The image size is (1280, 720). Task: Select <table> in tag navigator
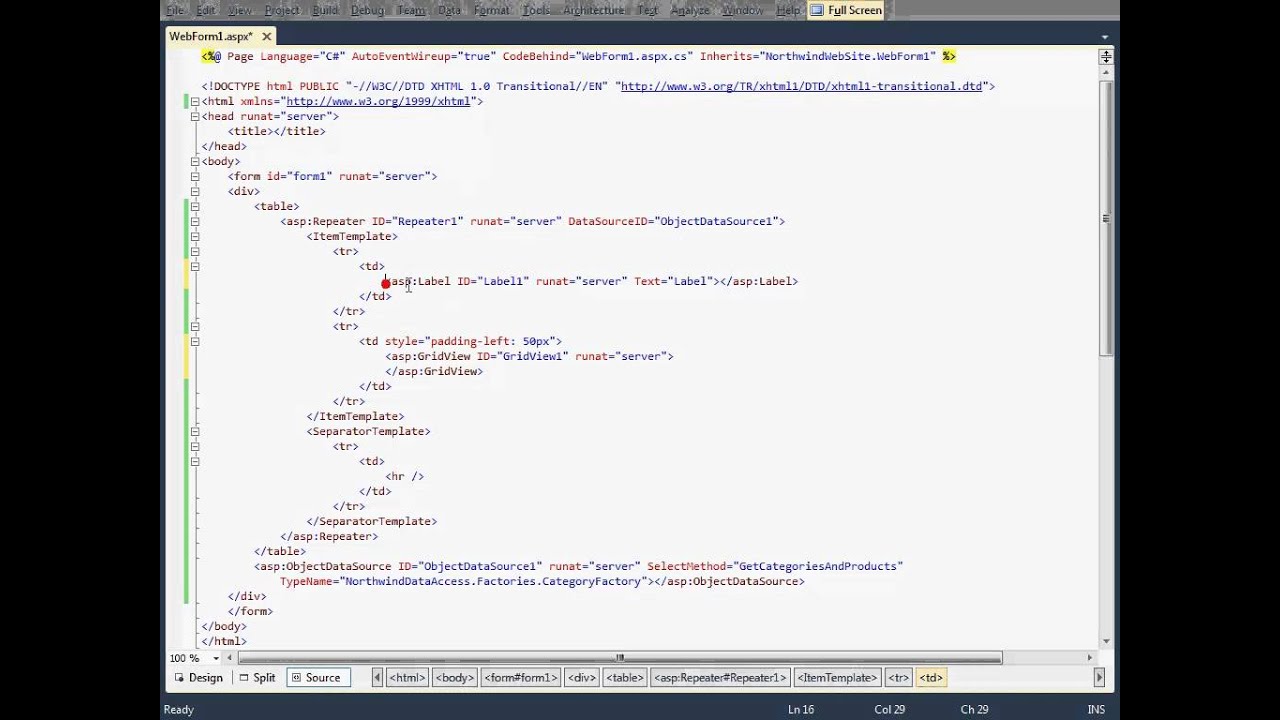pyautogui.click(x=625, y=677)
